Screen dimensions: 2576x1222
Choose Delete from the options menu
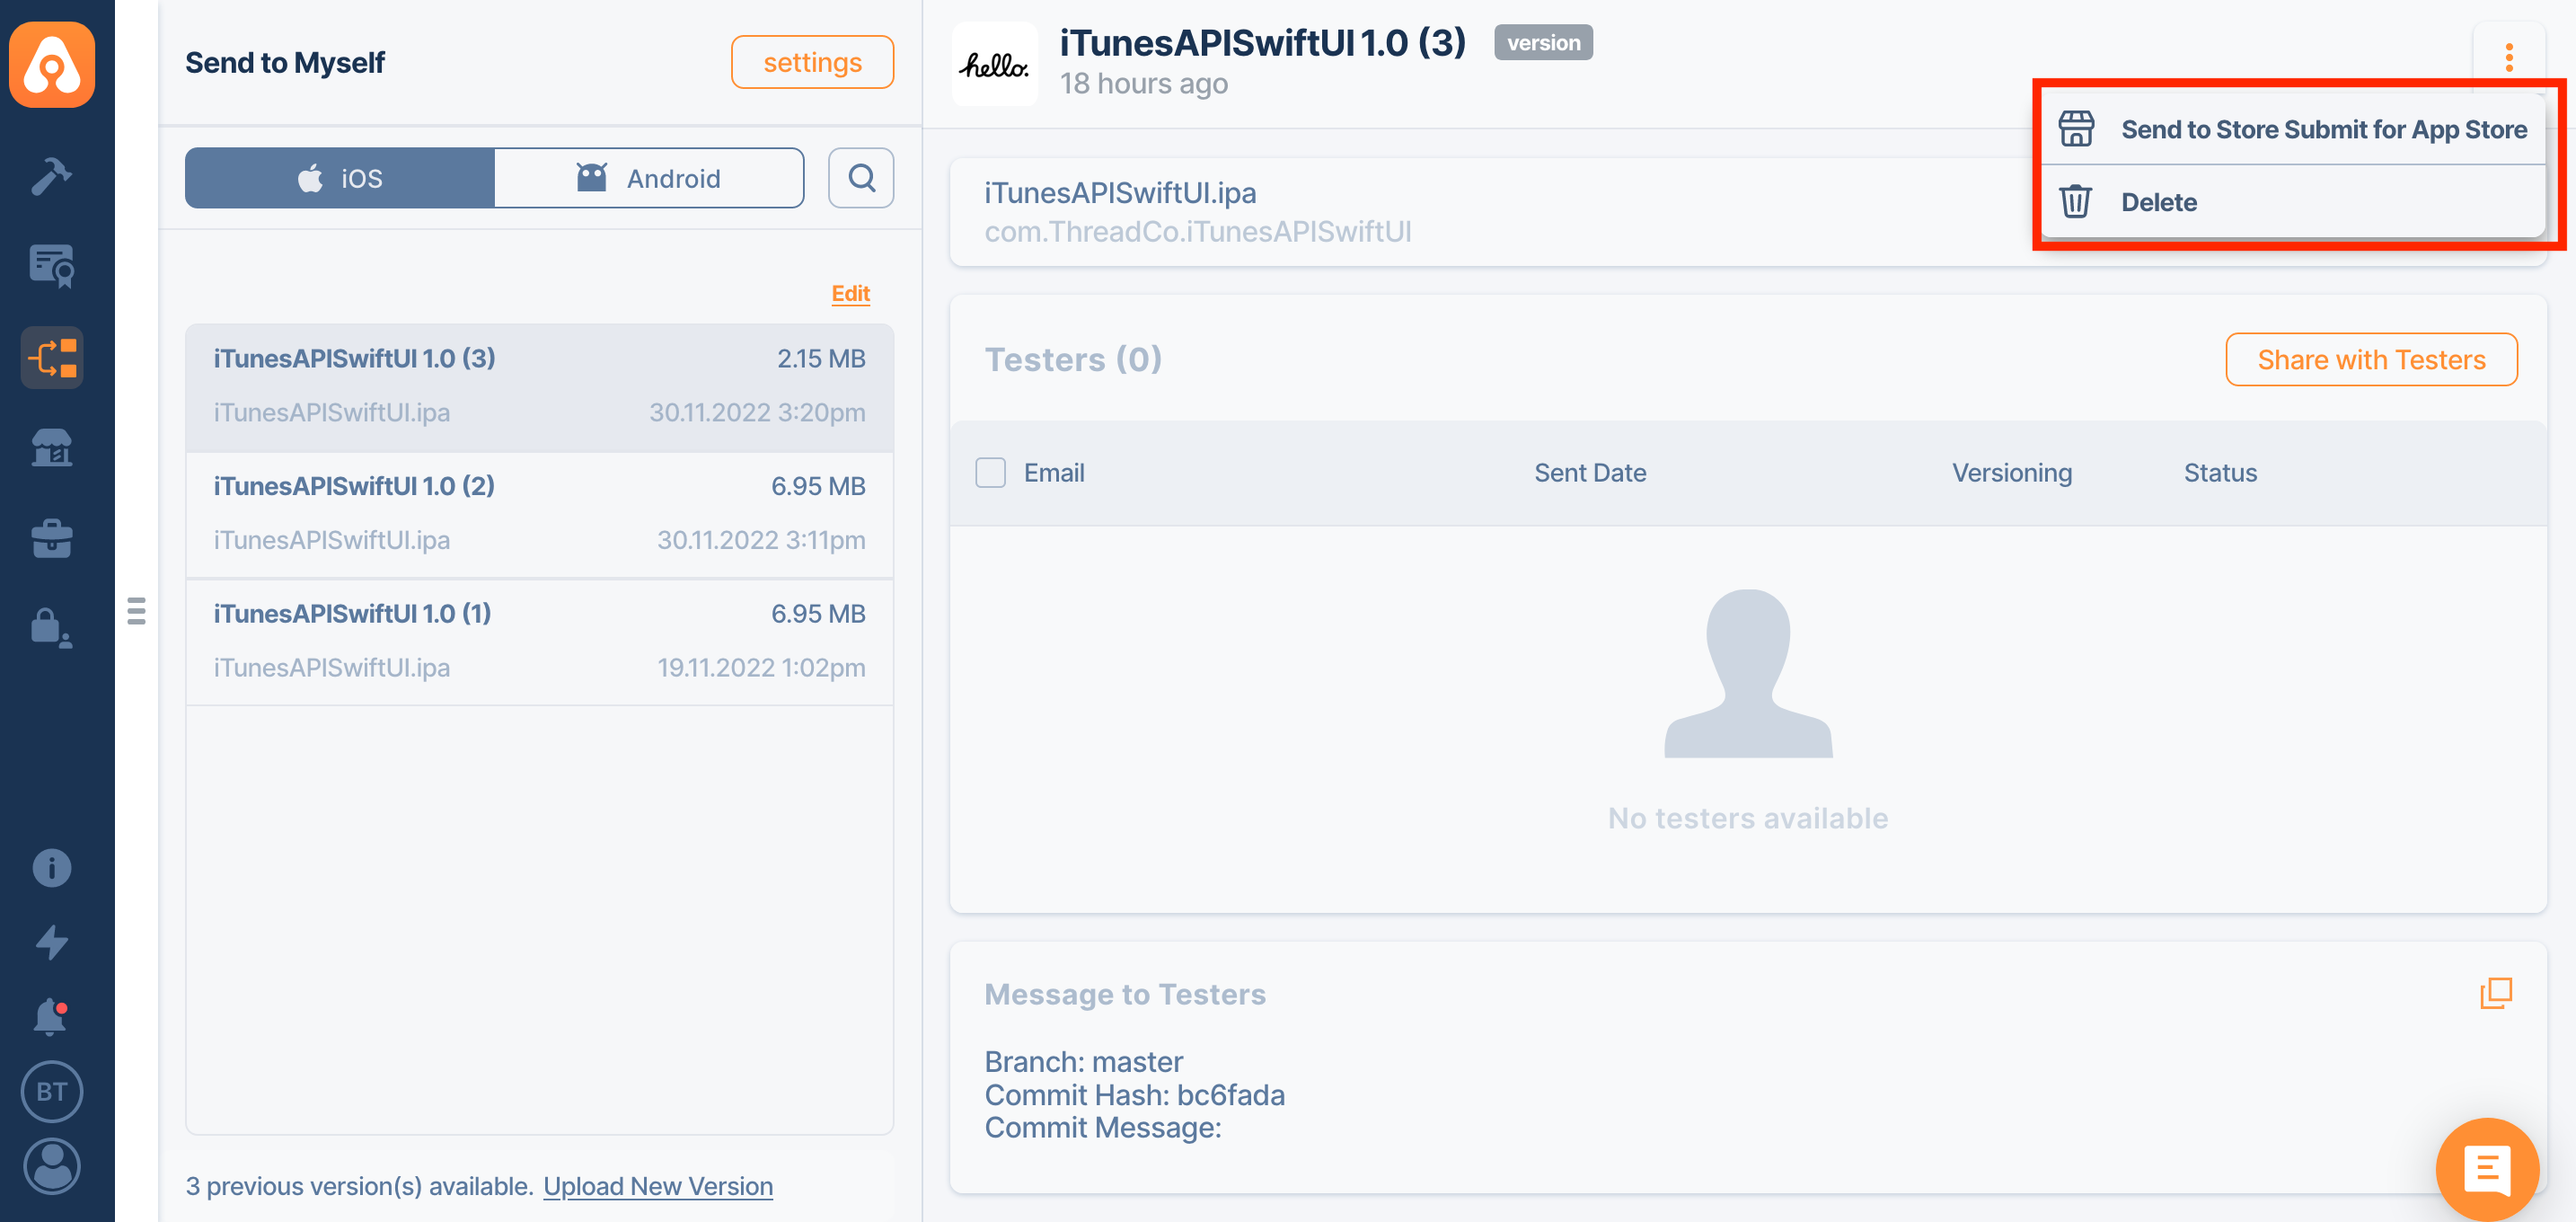click(x=2292, y=202)
